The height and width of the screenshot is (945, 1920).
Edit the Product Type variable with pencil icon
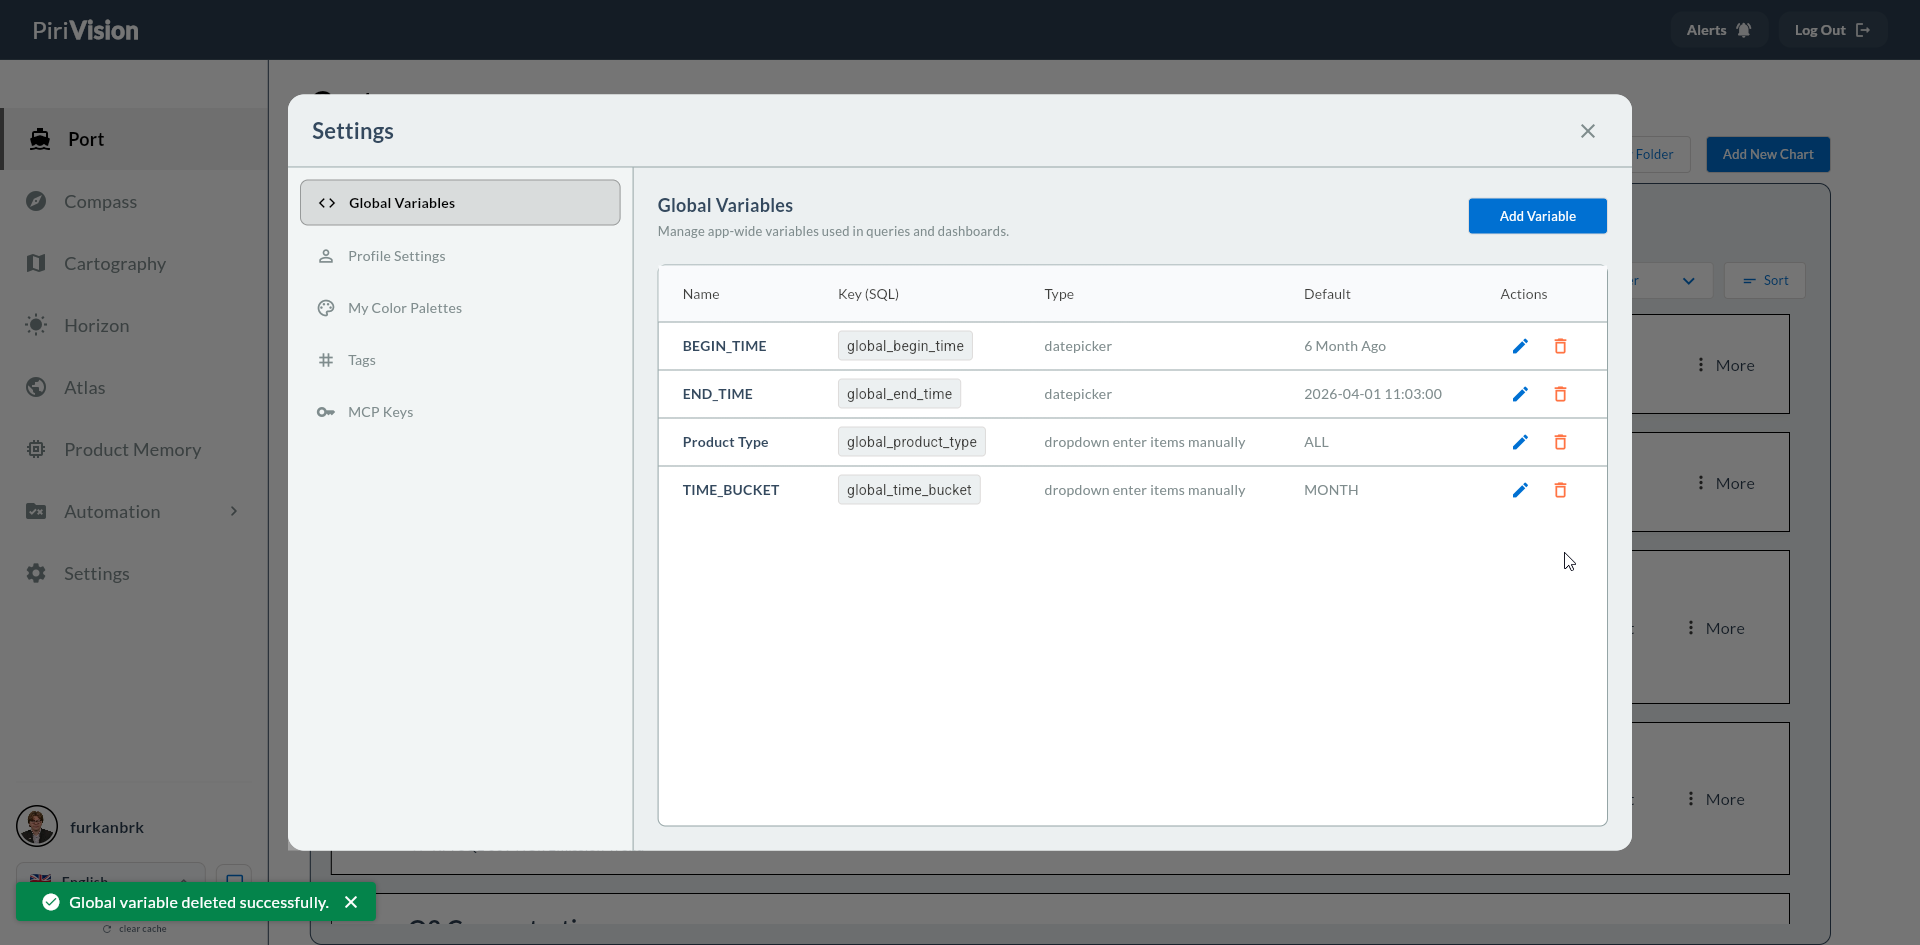coord(1520,442)
